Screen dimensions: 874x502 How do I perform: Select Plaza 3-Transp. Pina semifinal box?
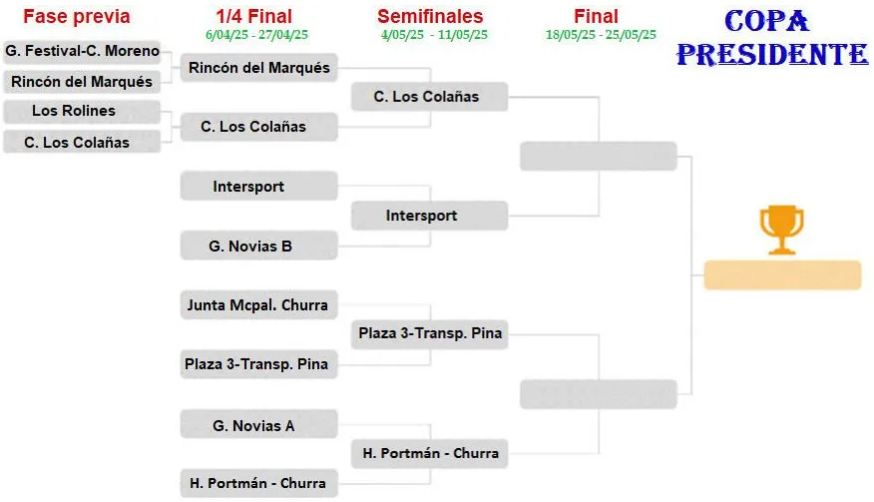tap(429, 334)
